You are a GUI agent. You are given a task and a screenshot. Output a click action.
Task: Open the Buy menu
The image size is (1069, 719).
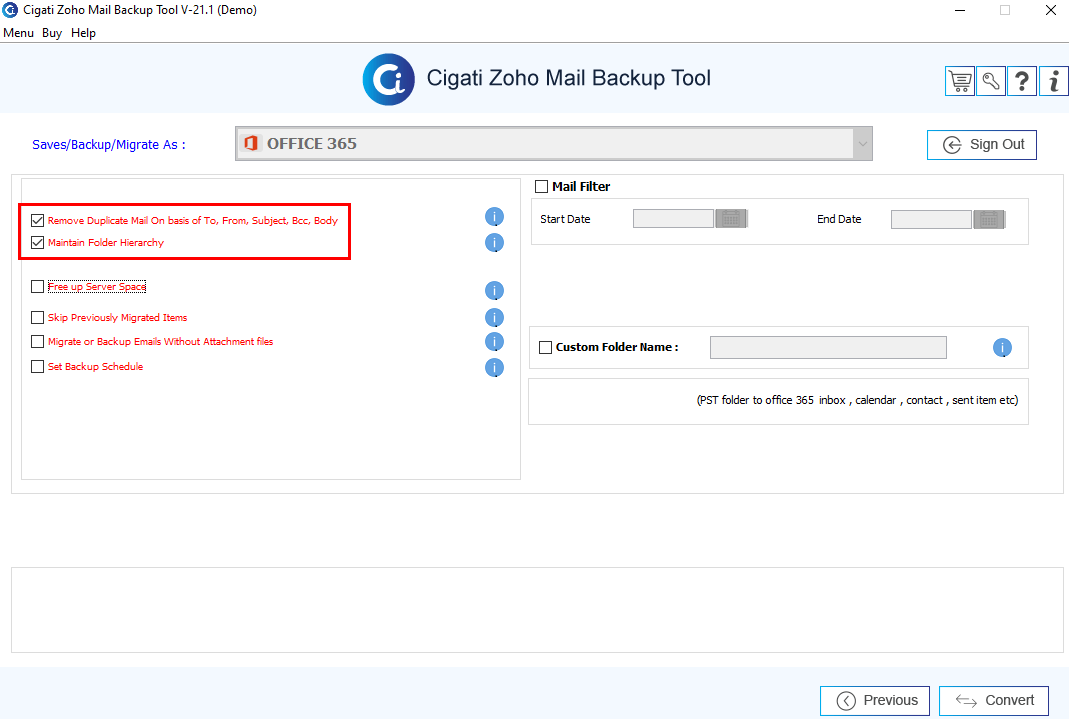(52, 33)
